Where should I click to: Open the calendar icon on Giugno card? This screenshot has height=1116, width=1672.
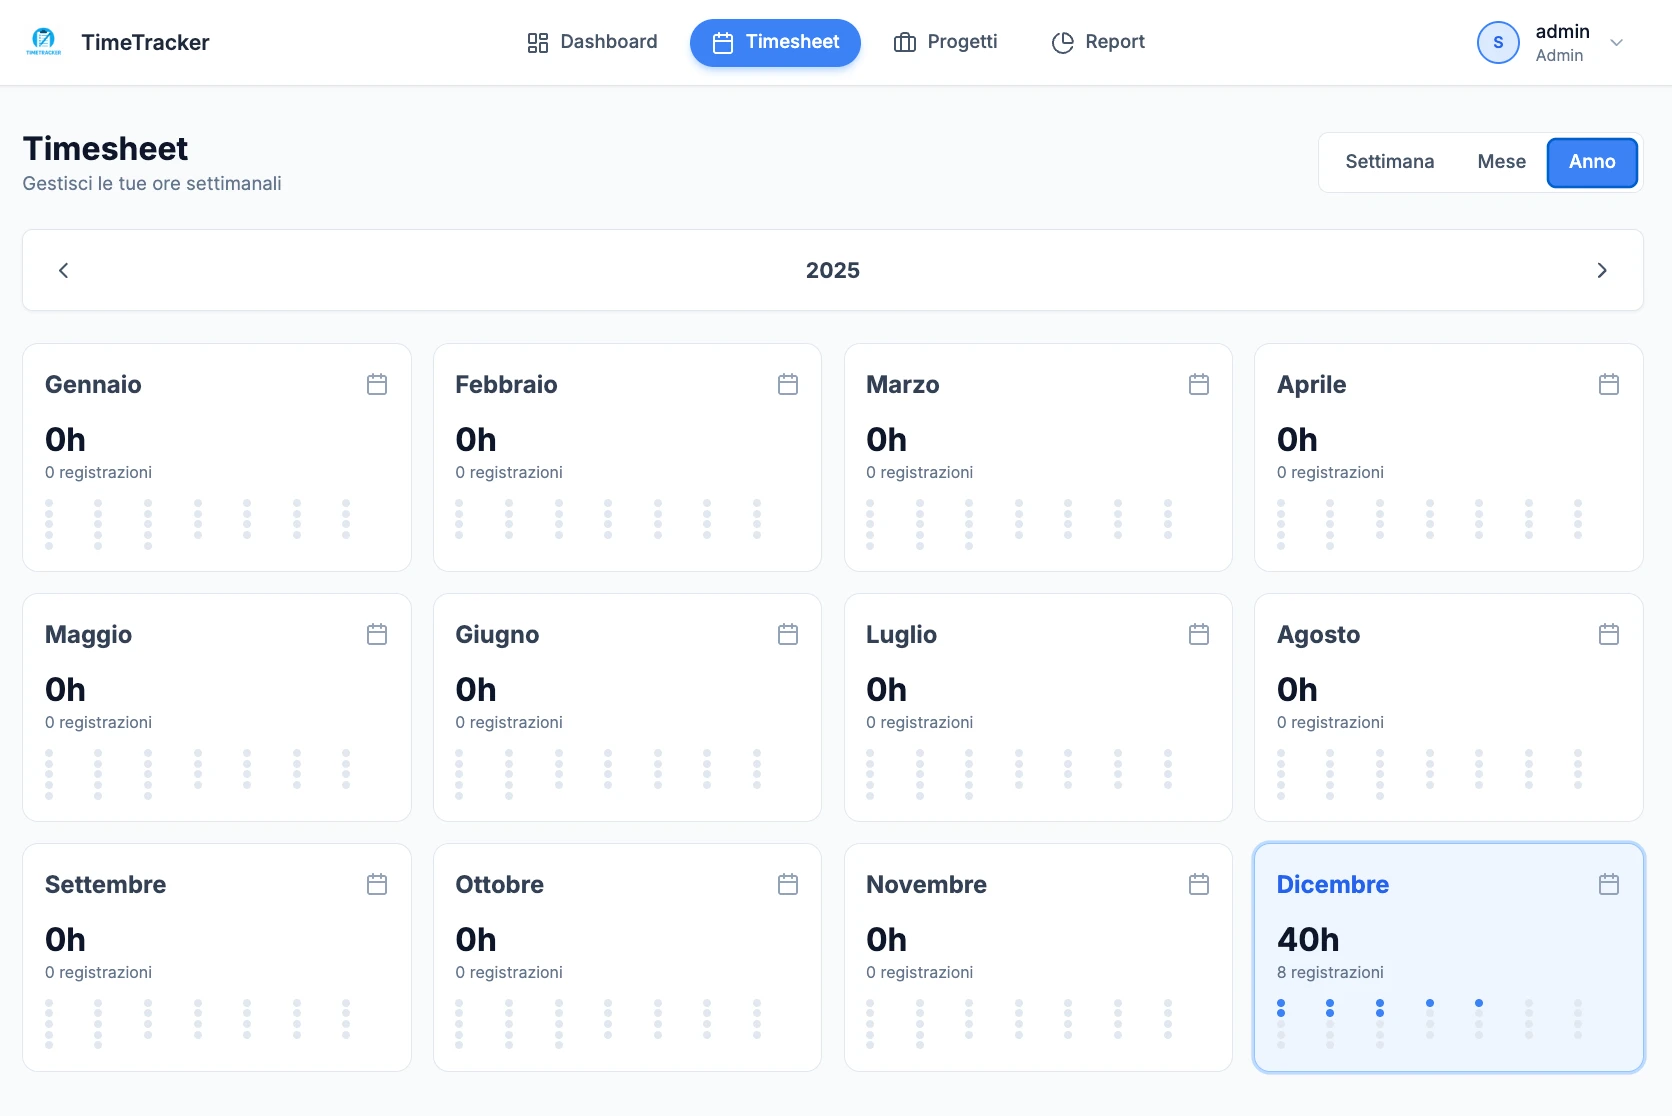[788, 634]
